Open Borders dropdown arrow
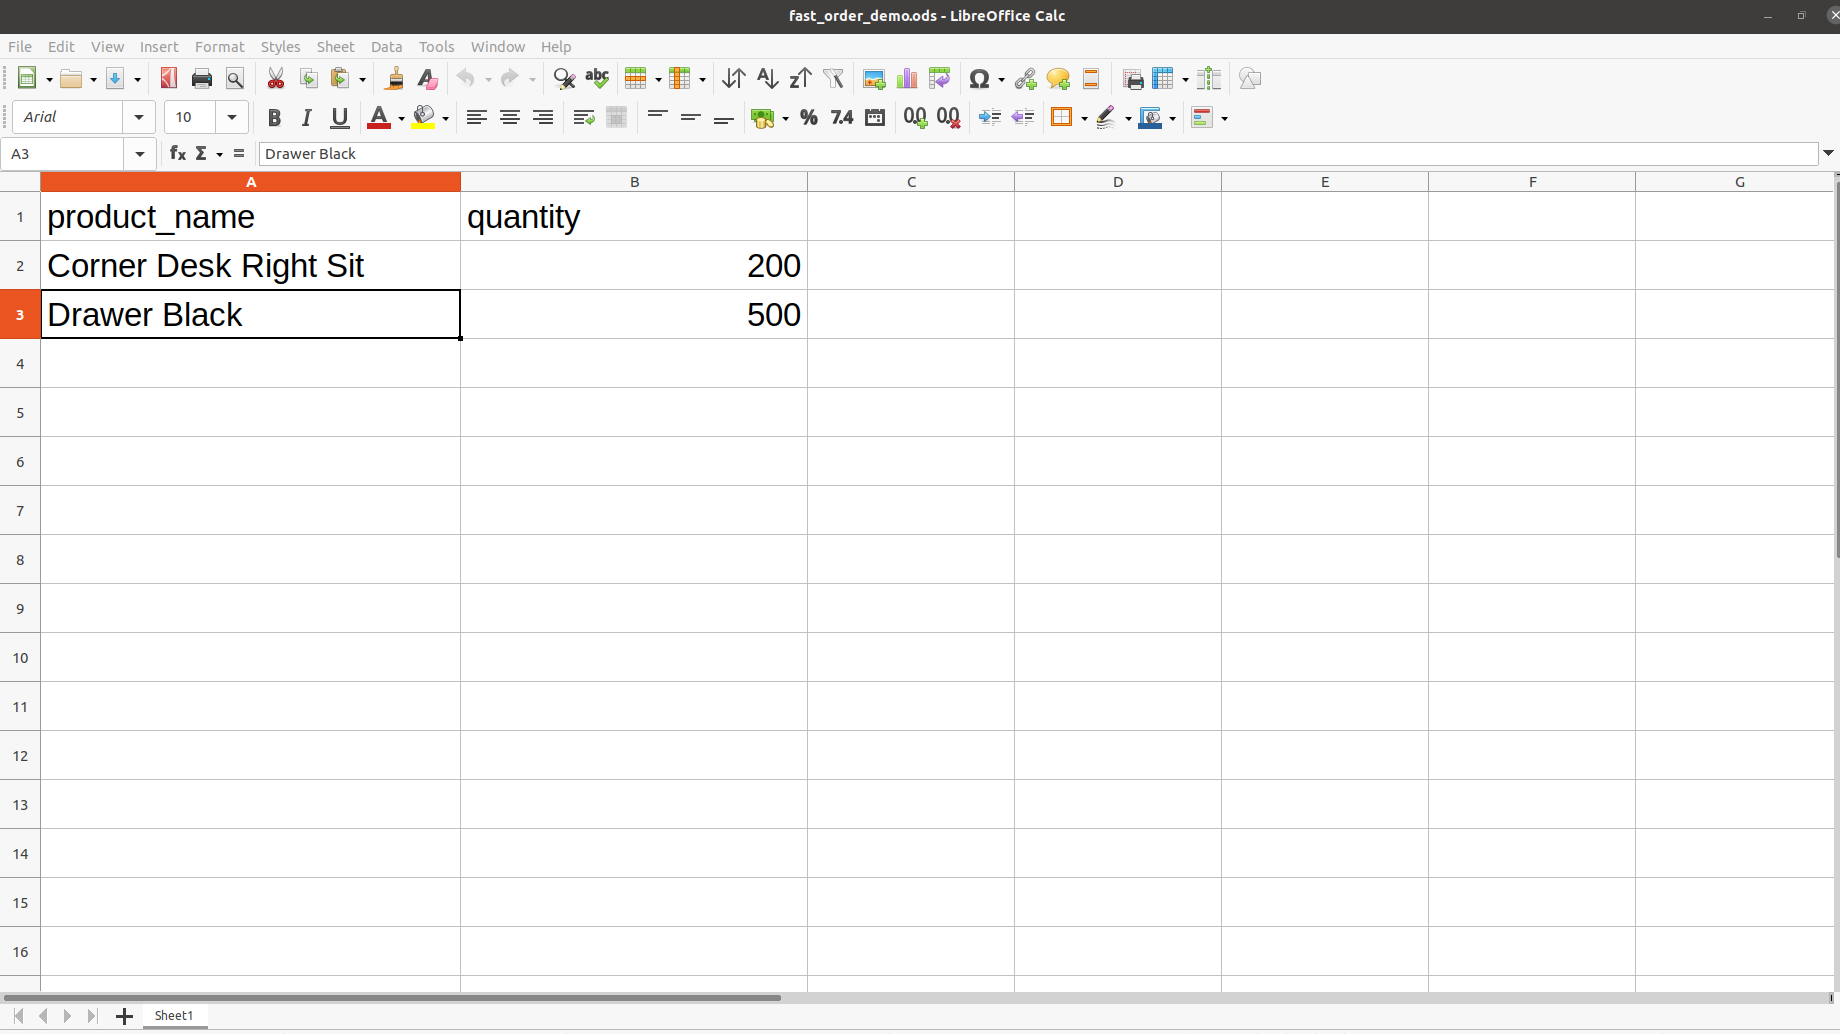 pos(1085,119)
